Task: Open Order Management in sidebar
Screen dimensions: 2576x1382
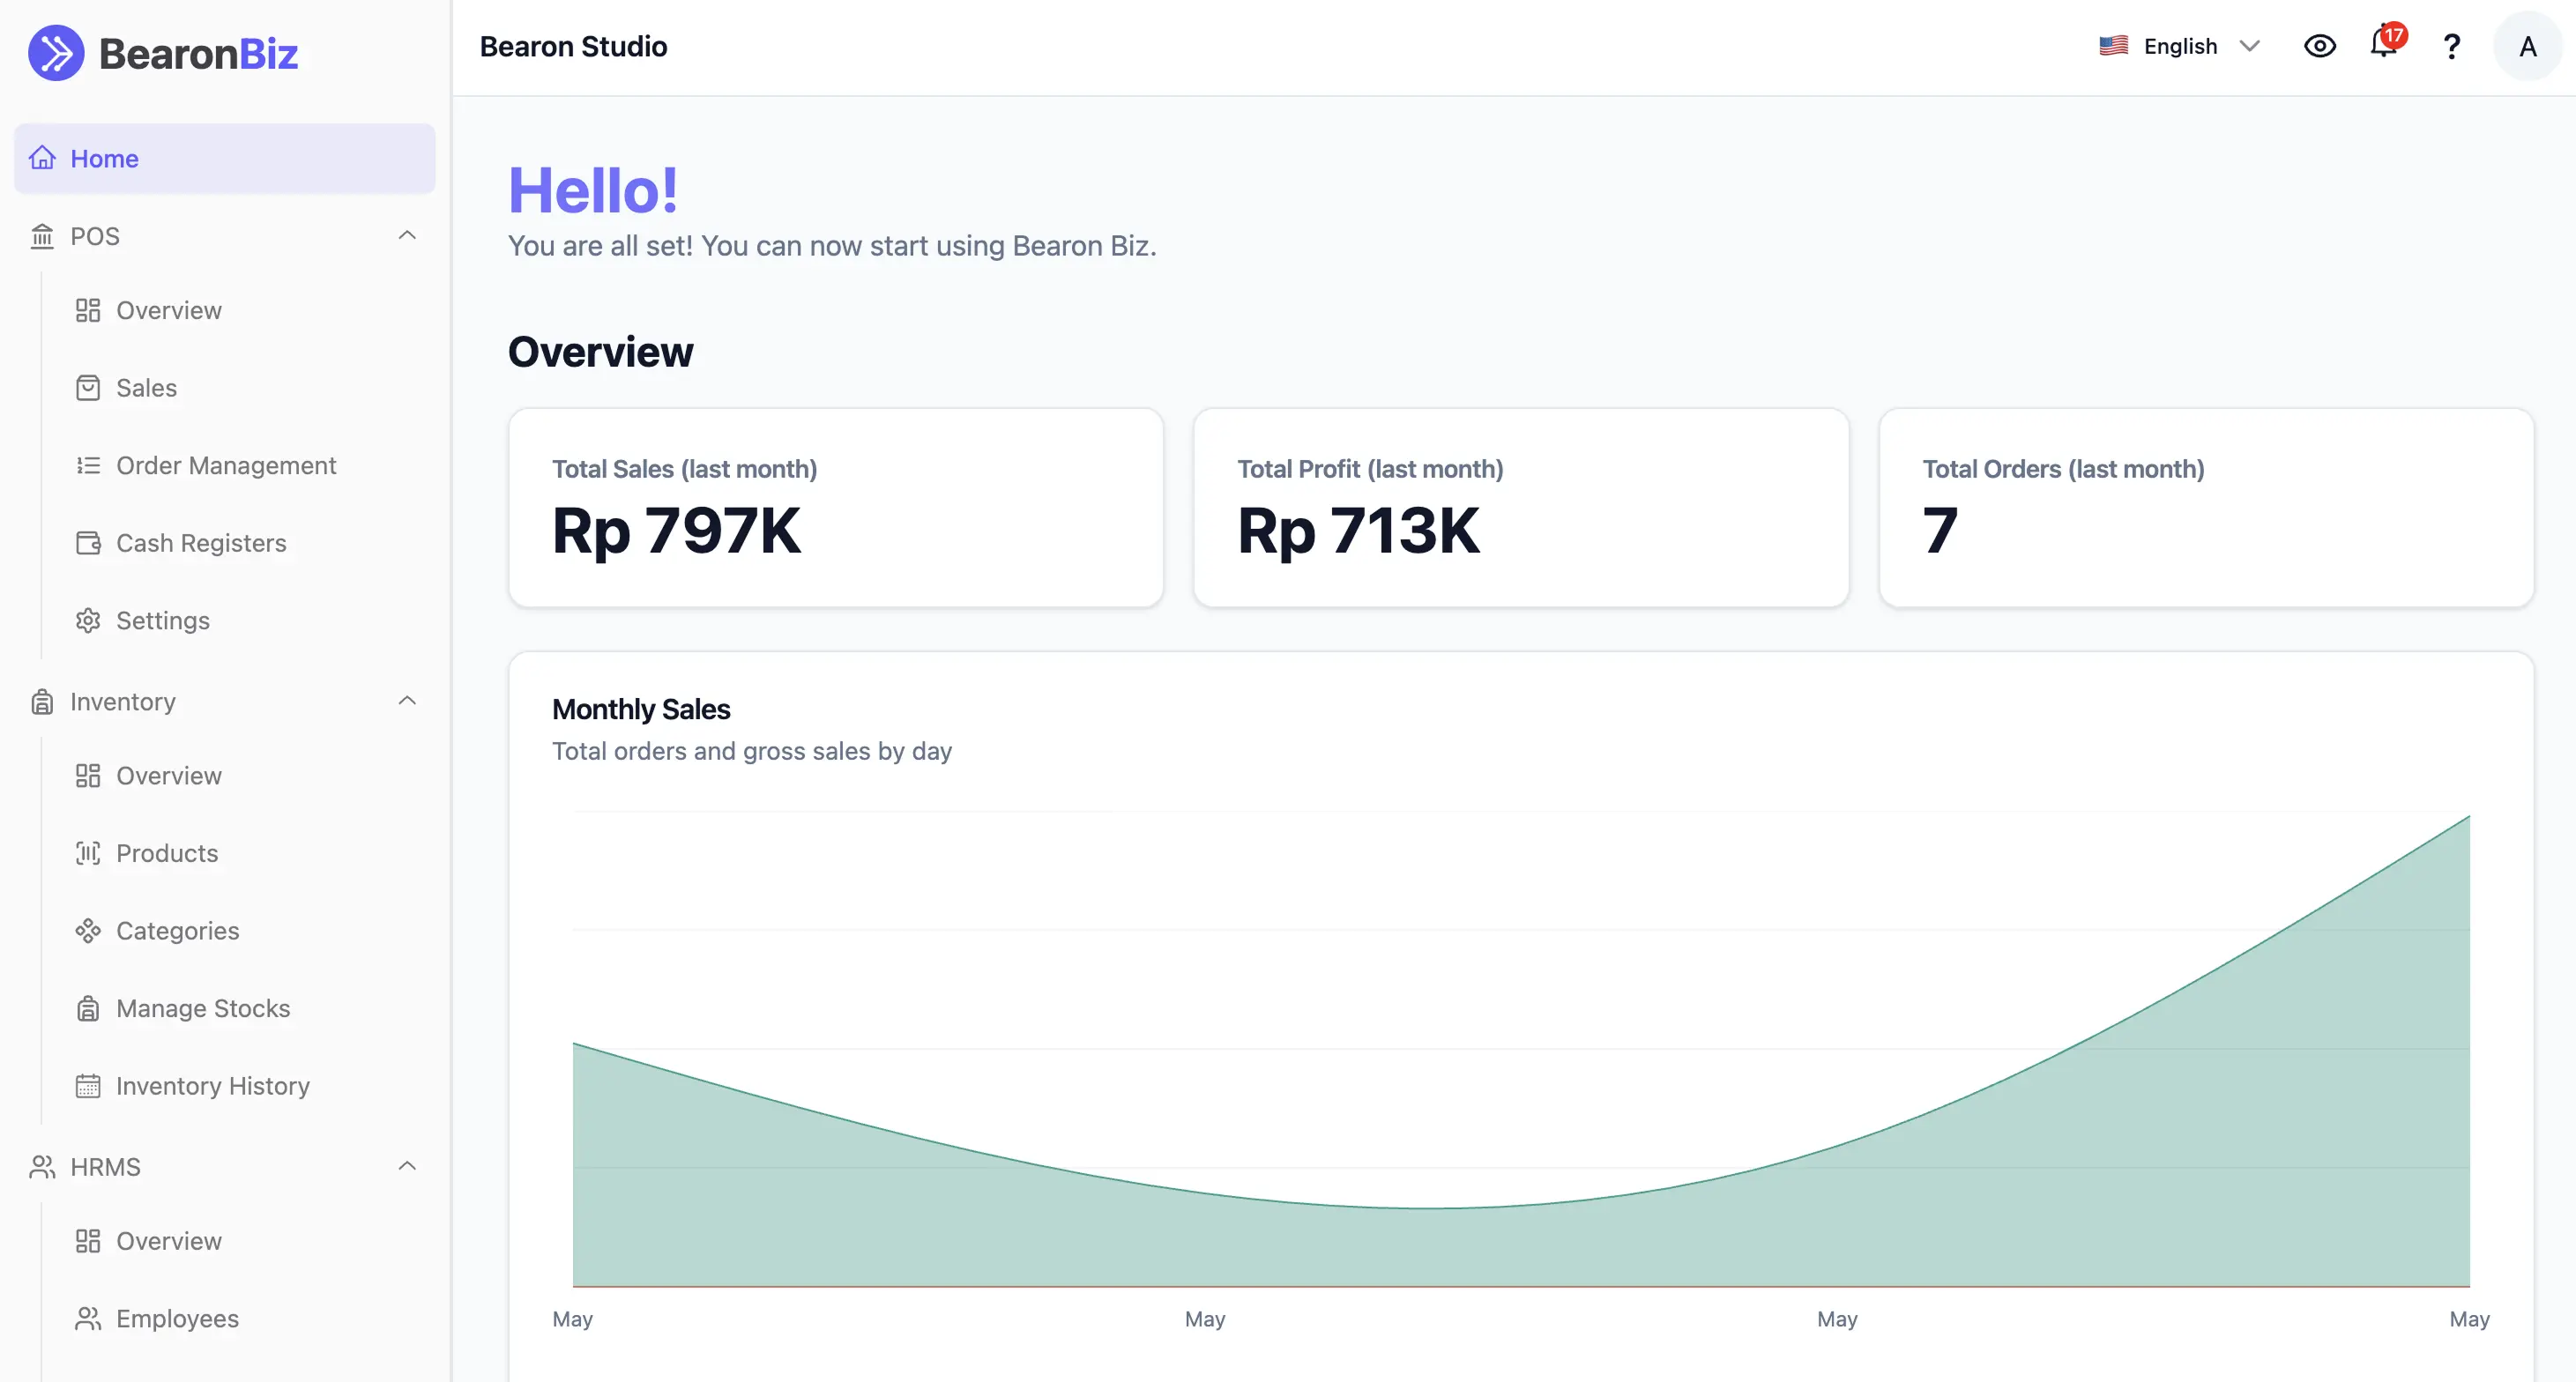Action: click(x=226, y=466)
